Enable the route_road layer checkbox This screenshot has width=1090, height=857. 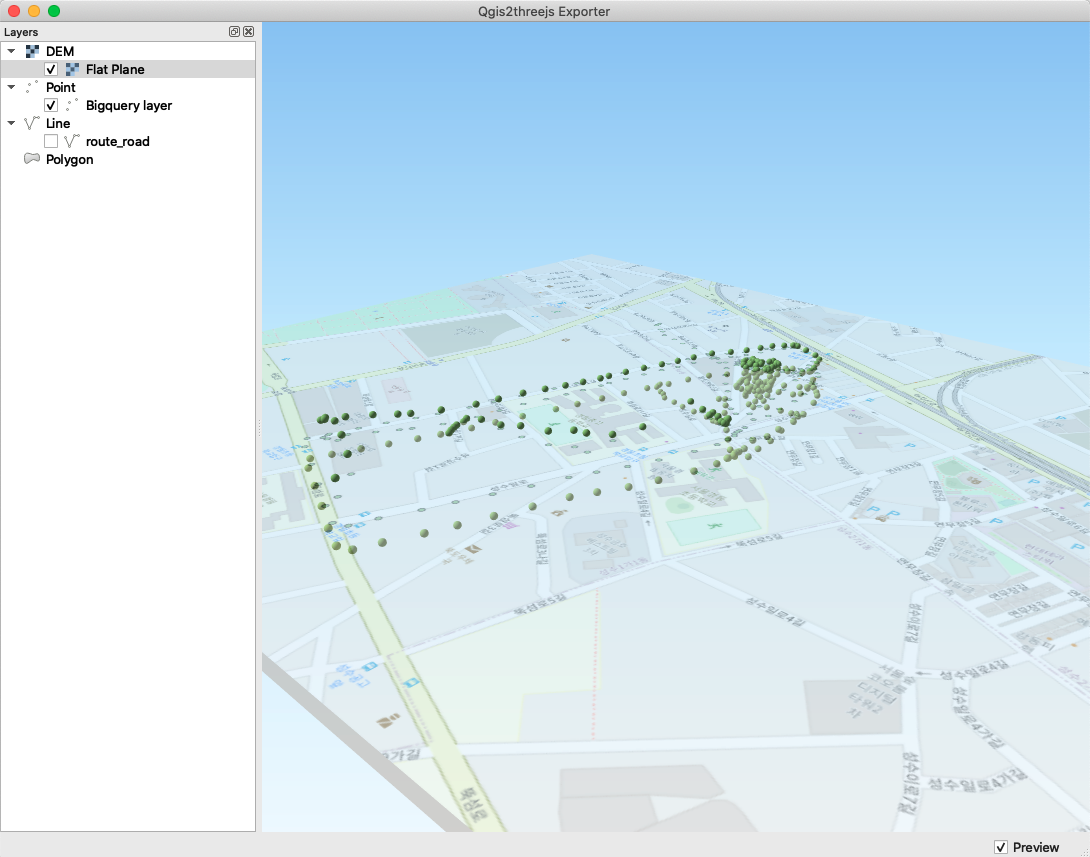50,141
